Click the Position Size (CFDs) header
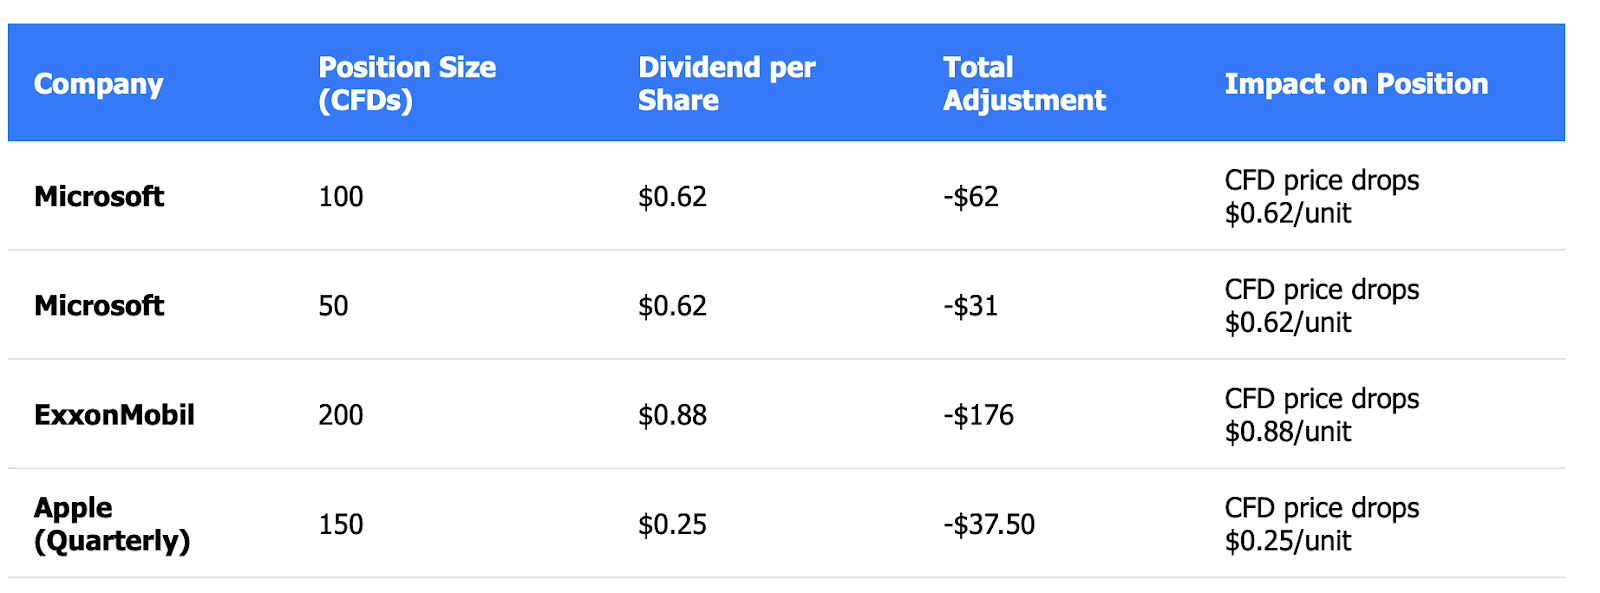The height and width of the screenshot is (593, 1600). tap(407, 84)
